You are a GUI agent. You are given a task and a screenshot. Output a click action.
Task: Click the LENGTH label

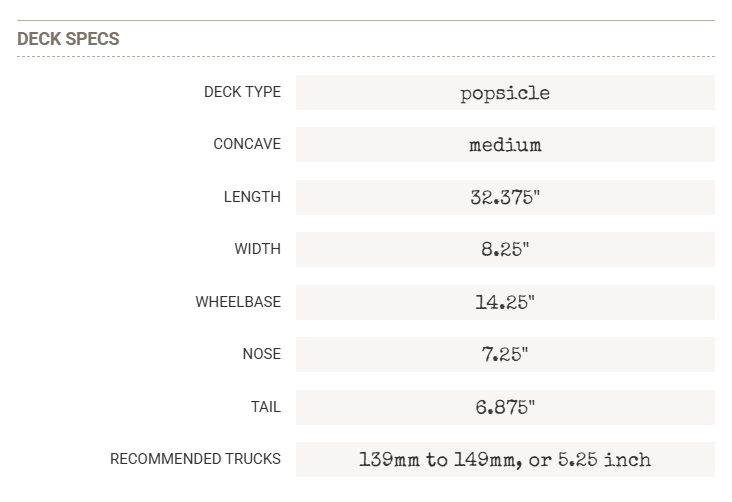tap(252, 197)
